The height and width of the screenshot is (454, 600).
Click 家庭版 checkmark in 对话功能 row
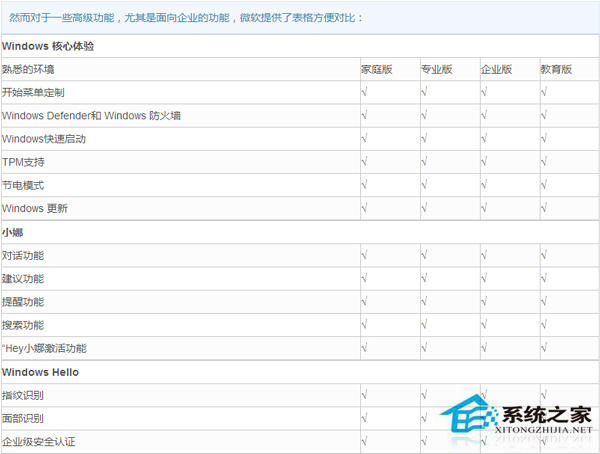click(x=364, y=255)
